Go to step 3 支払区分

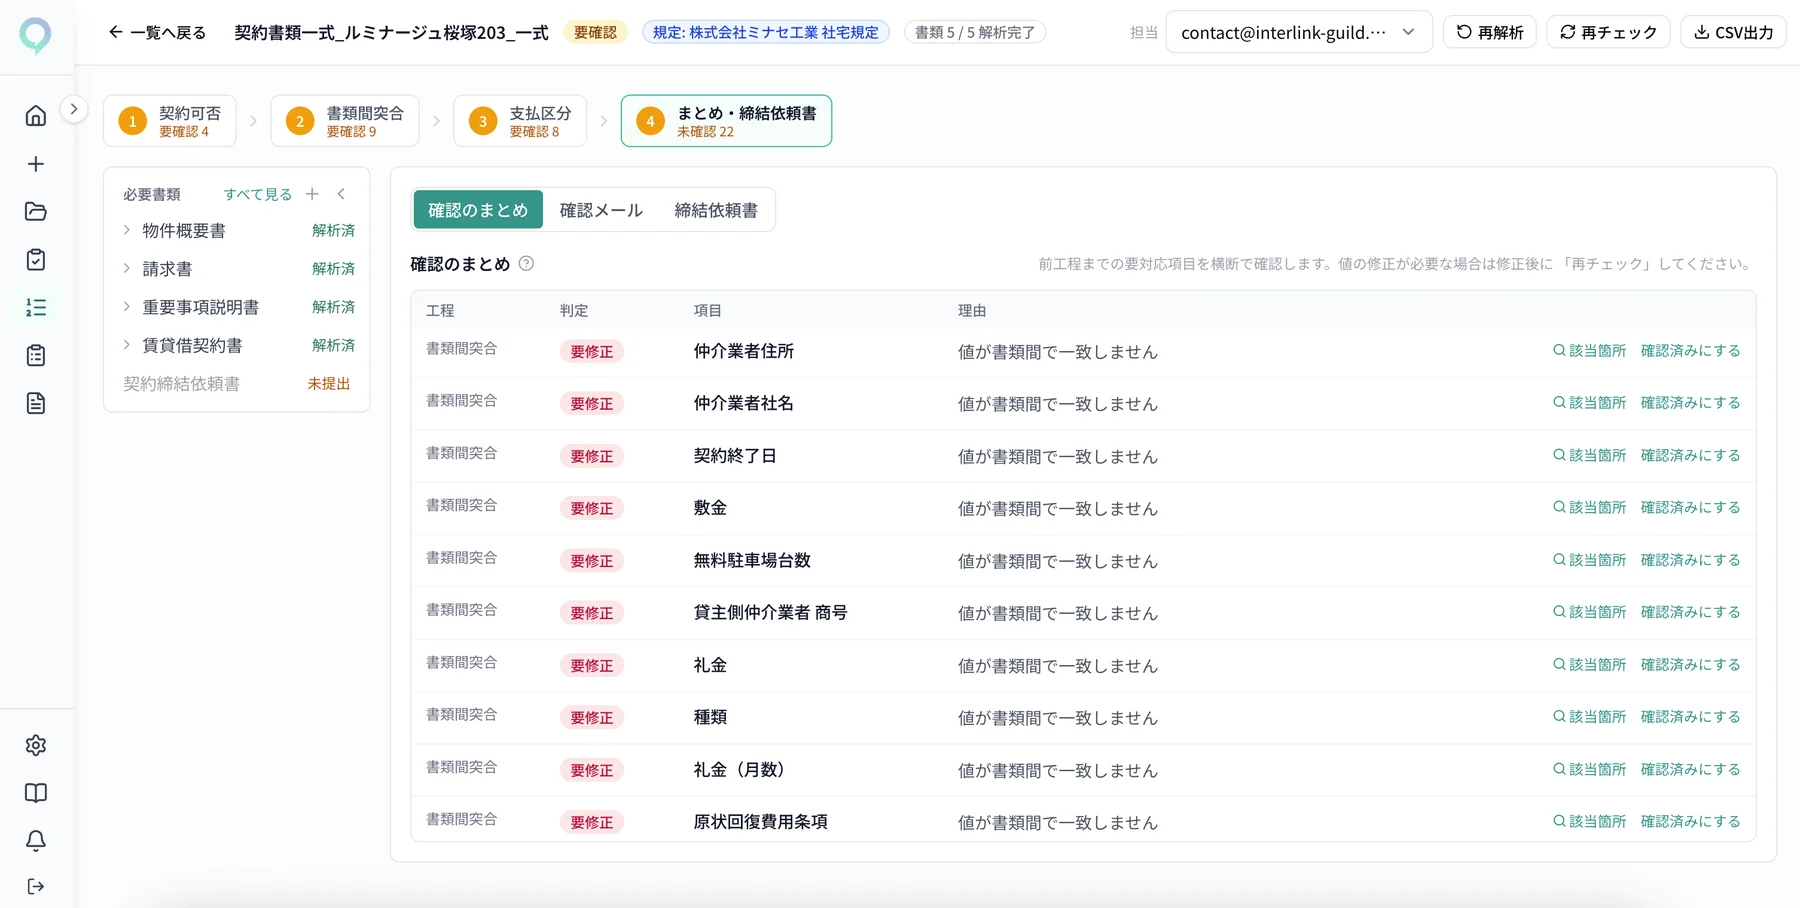(520, 121)
